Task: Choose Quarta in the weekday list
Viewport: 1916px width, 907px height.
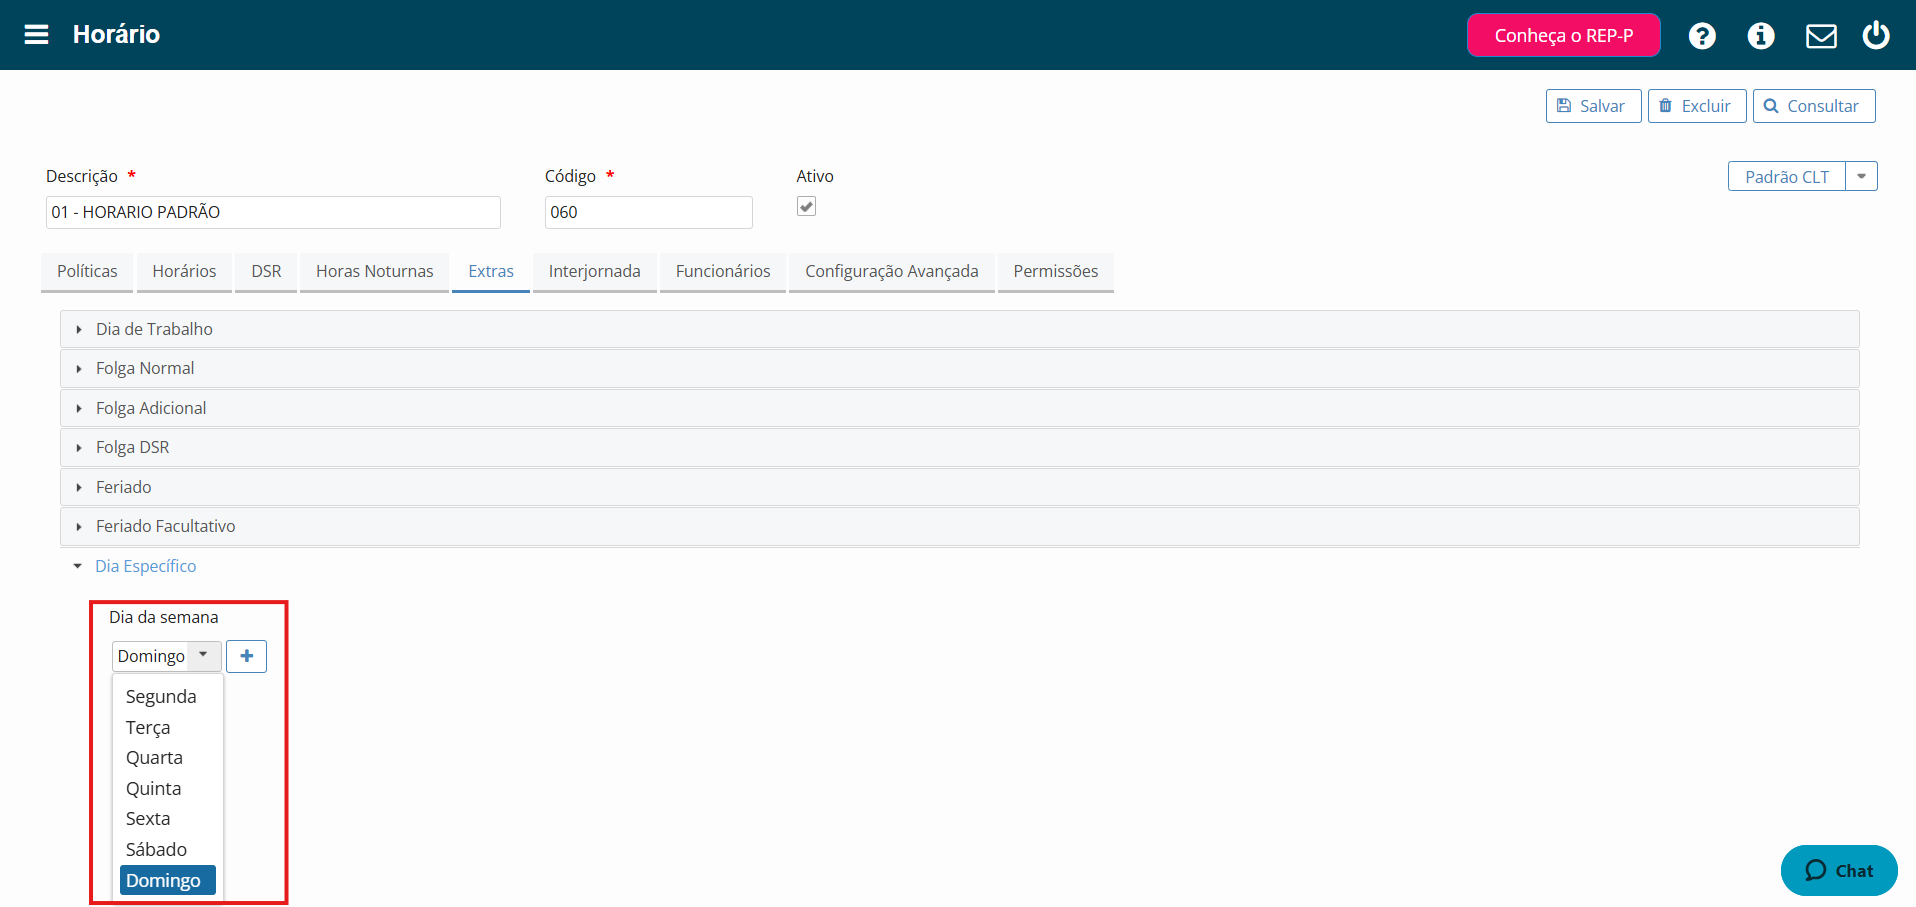Action: [167, 757]
